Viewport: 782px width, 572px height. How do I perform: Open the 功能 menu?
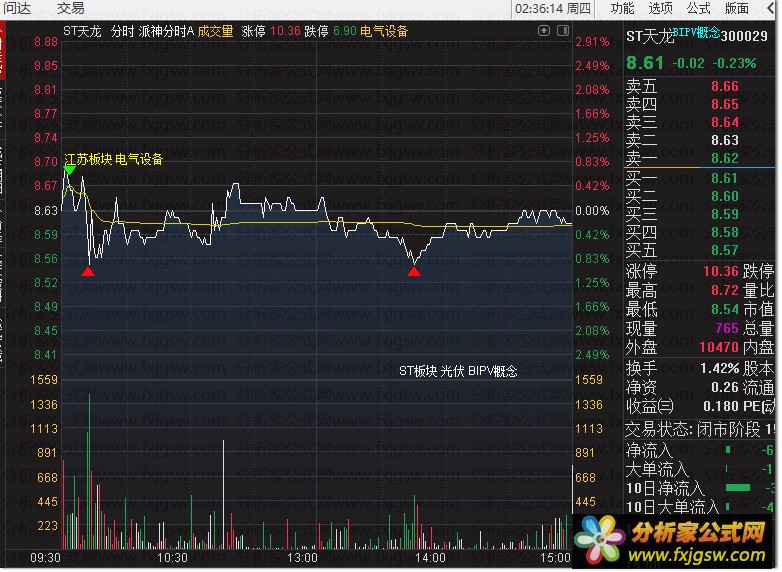(623, 8)
